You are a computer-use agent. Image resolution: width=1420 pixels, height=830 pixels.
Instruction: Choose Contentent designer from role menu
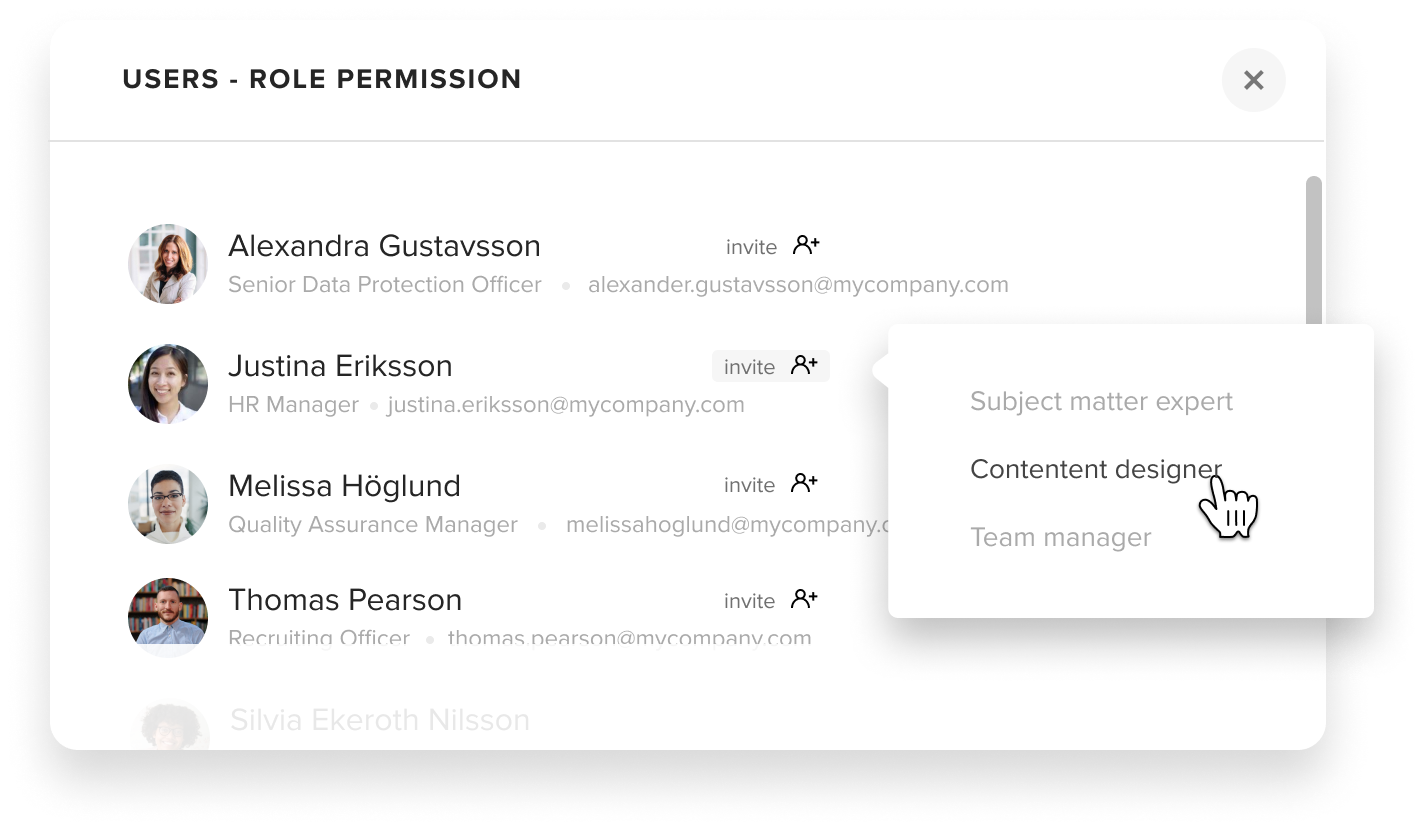1095,469
